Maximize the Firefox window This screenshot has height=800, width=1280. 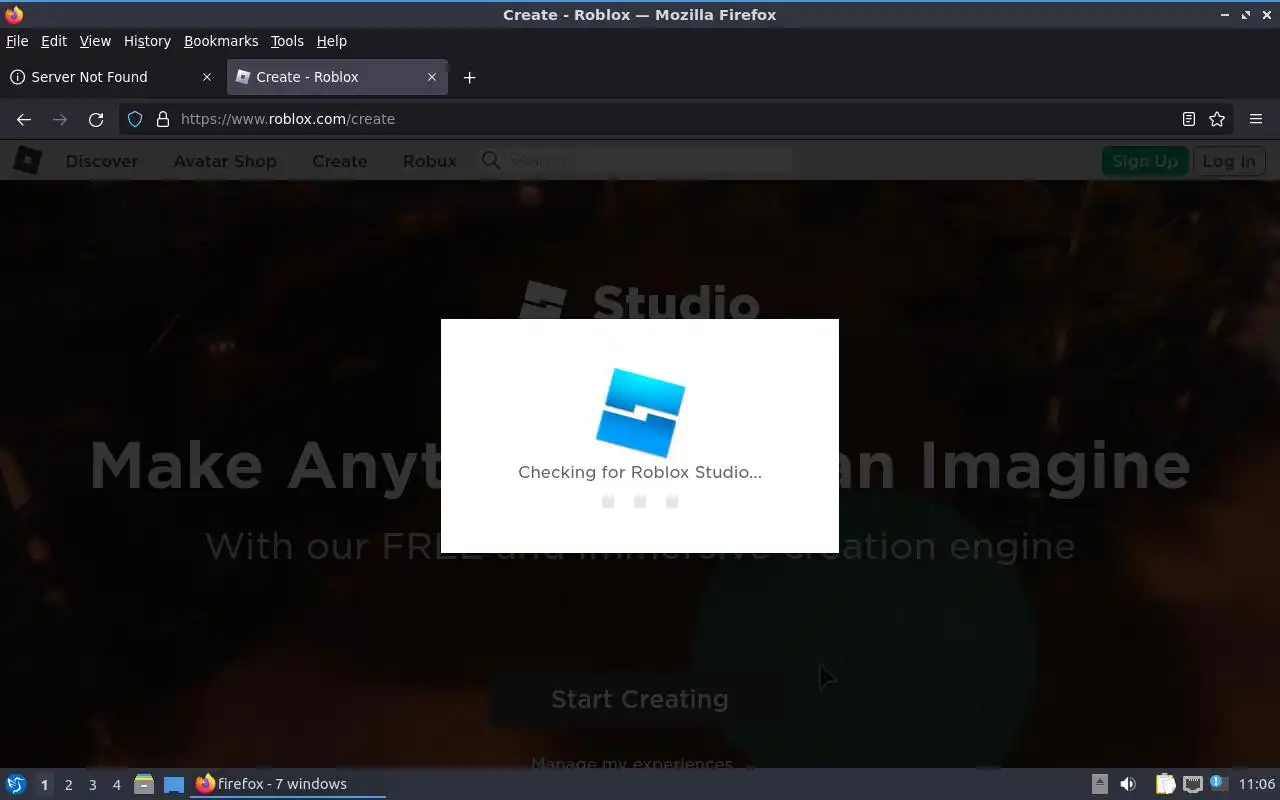point(1246,15)
